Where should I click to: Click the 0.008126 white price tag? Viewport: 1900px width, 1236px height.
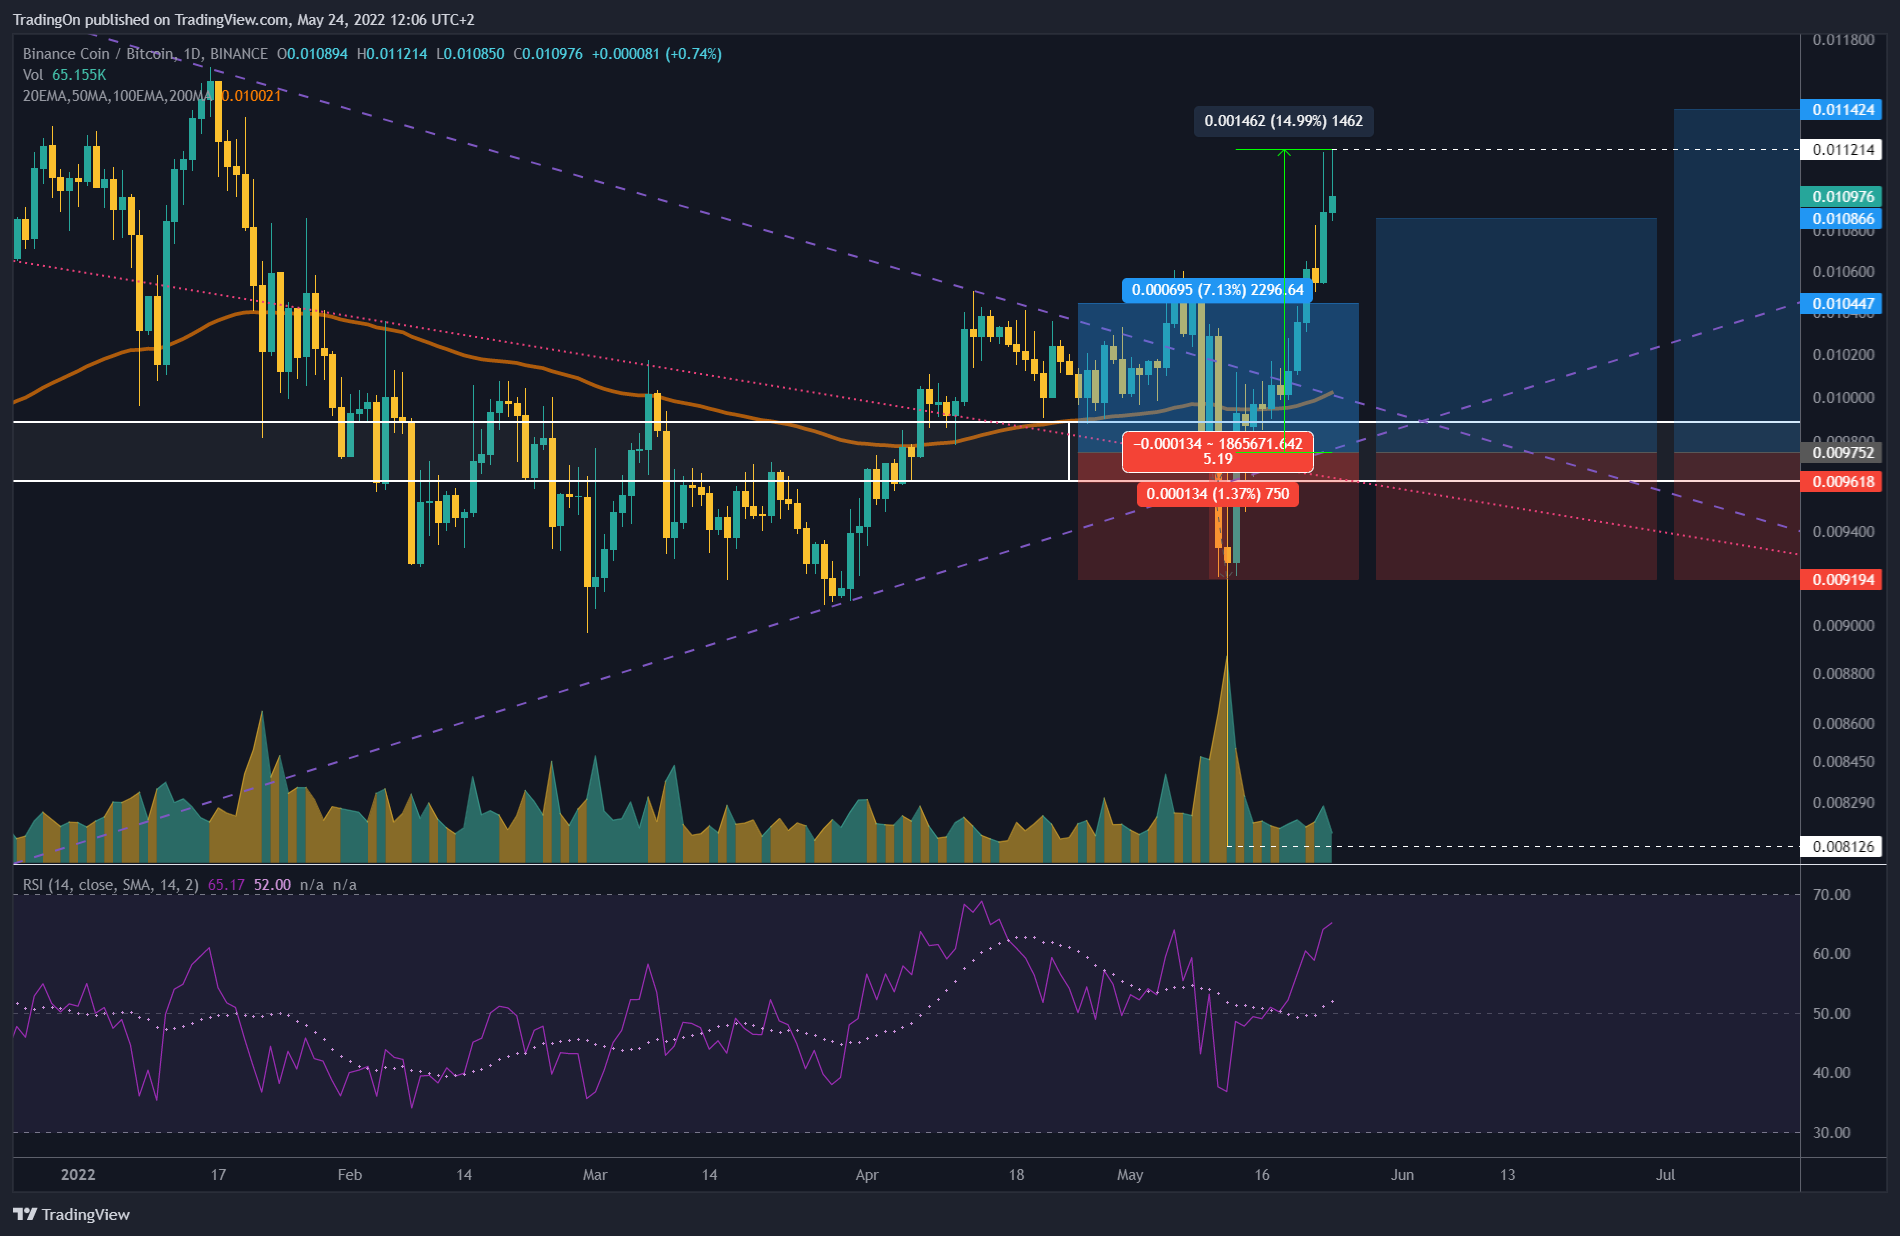coord(1843,847)
